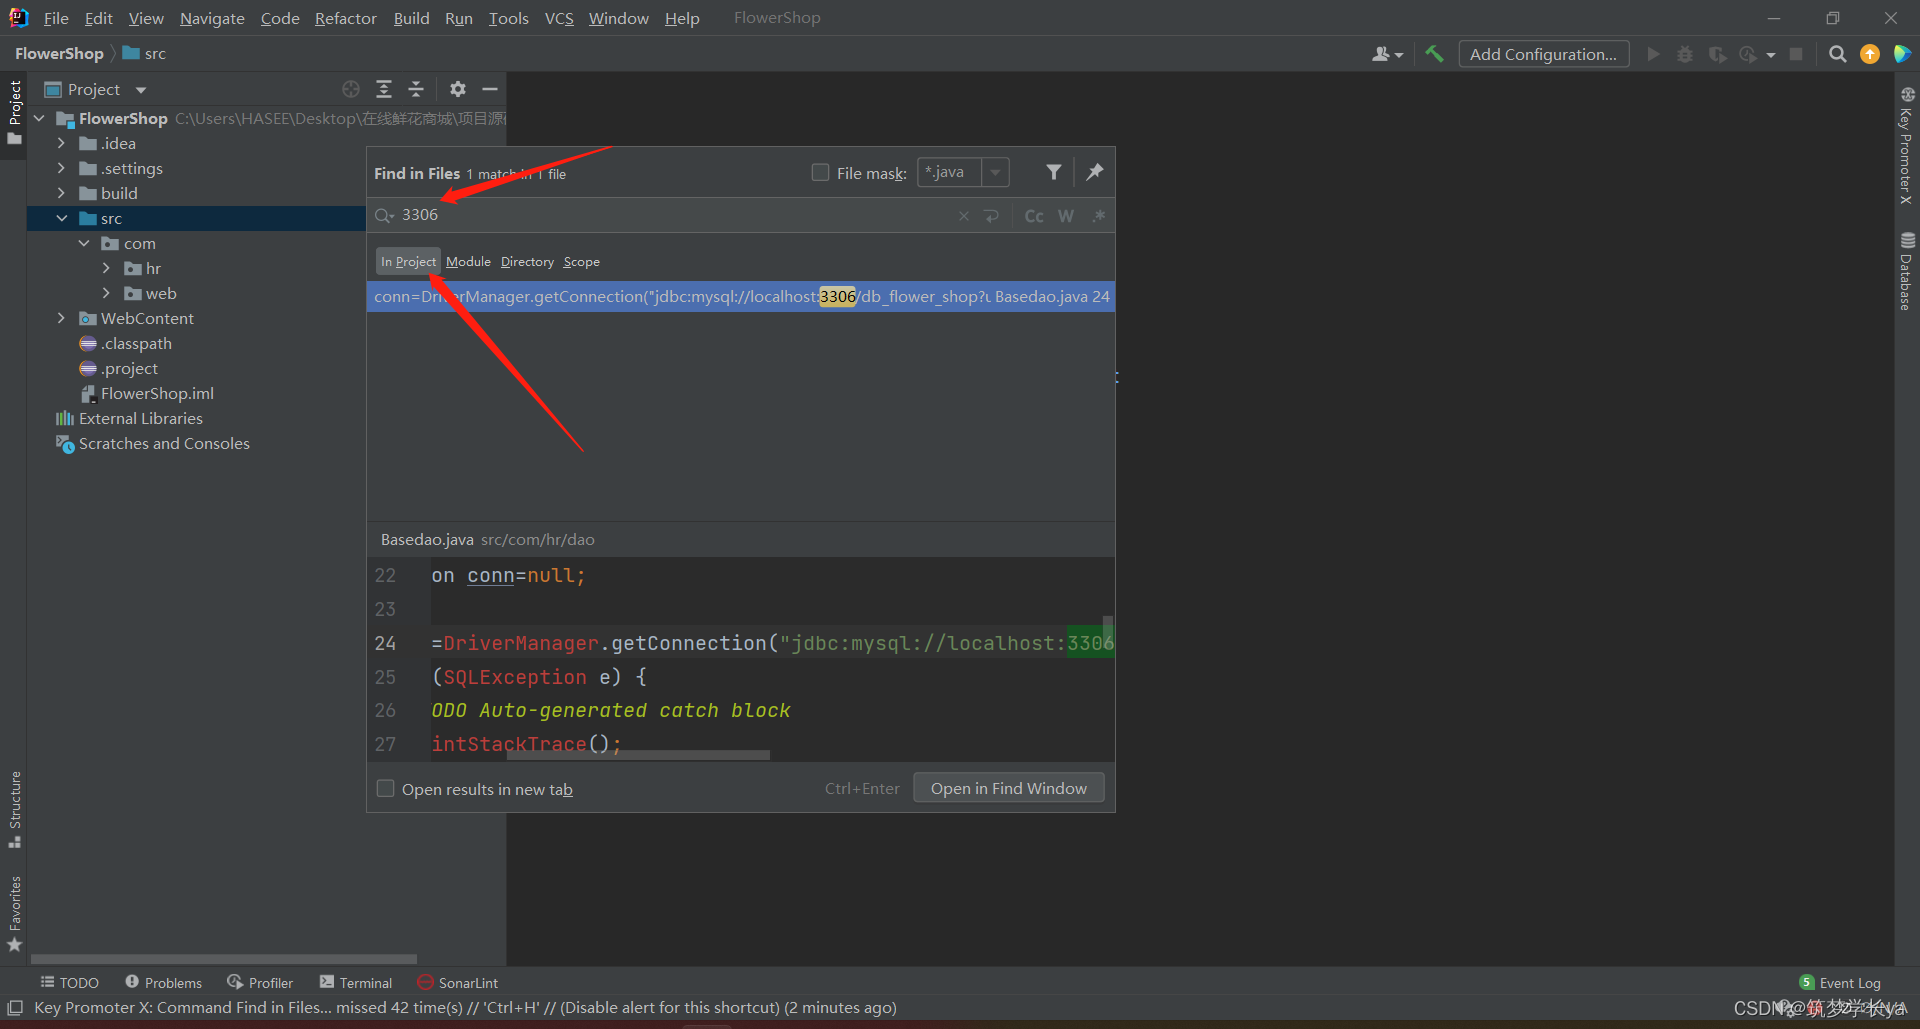Open the Problems tool window
Screen dimensions: 1920x1029
pos(163,982)
